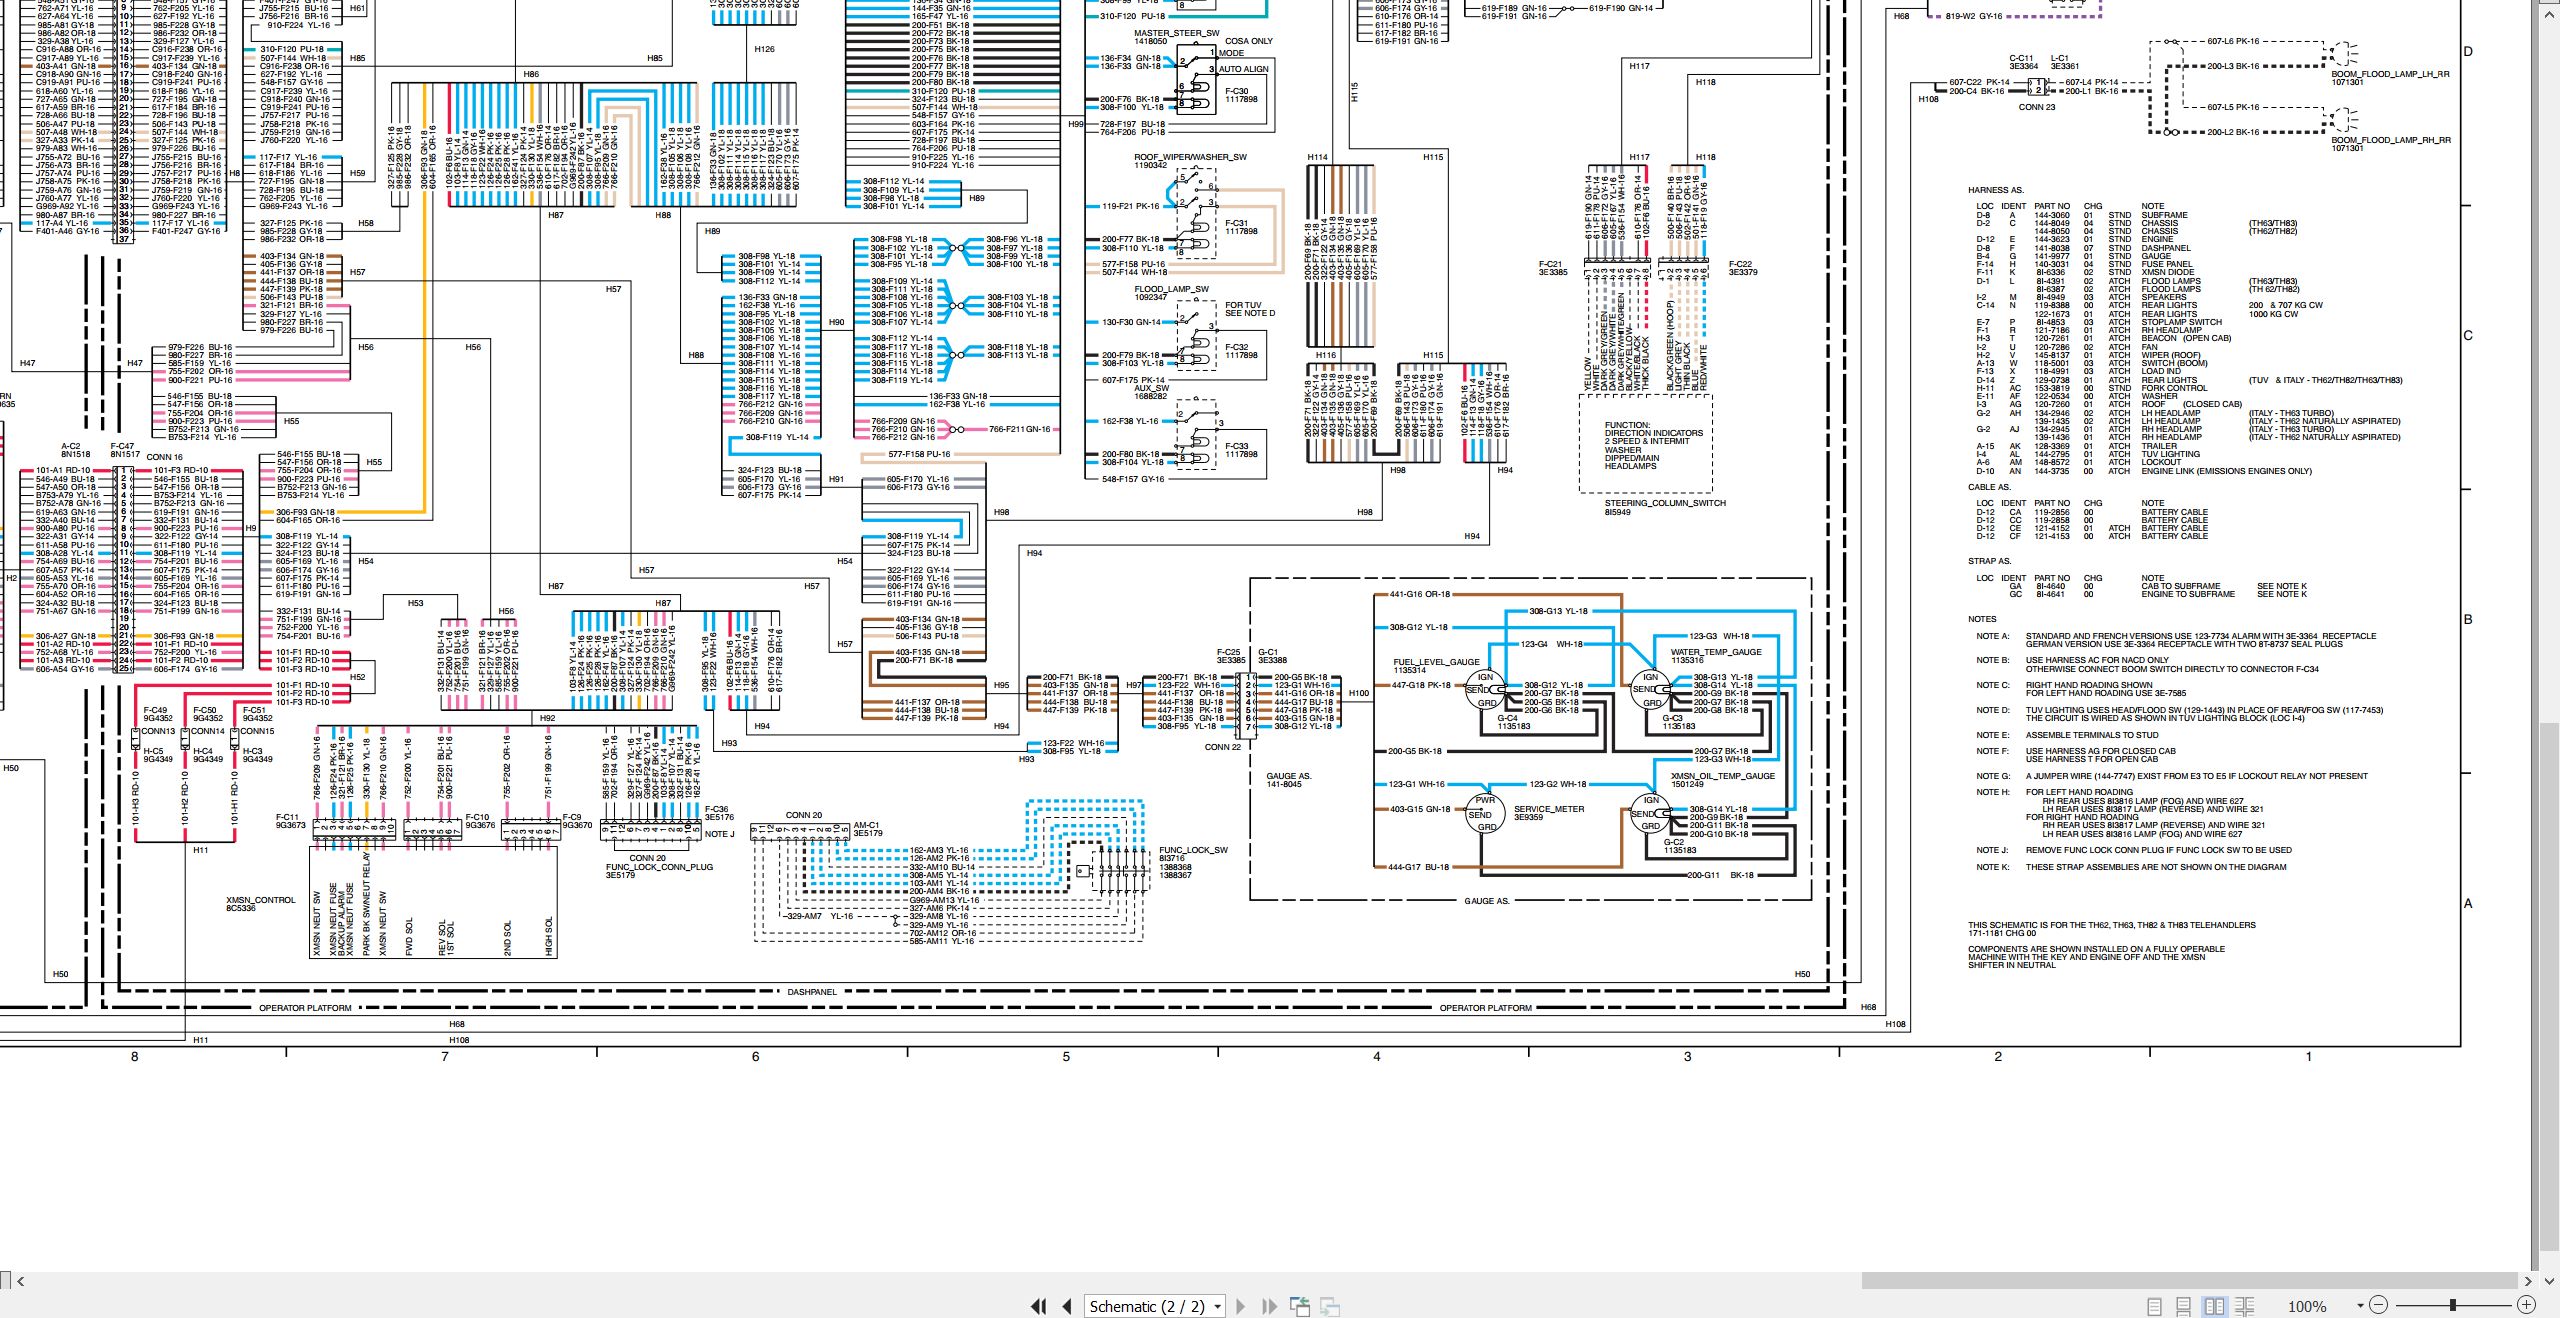Viewport: 2560px width, 1318px height.
Task: Click the zoom out minus icon
Action: pyautogui.click(x=2379, y=1305)
